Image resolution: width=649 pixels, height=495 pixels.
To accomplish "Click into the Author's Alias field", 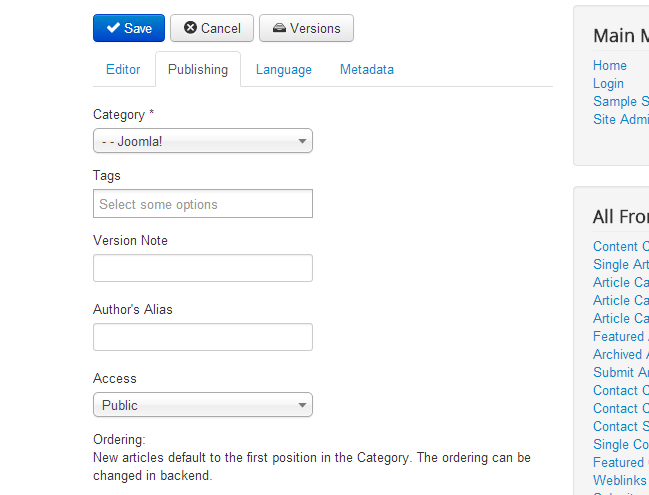I will 202,337.
